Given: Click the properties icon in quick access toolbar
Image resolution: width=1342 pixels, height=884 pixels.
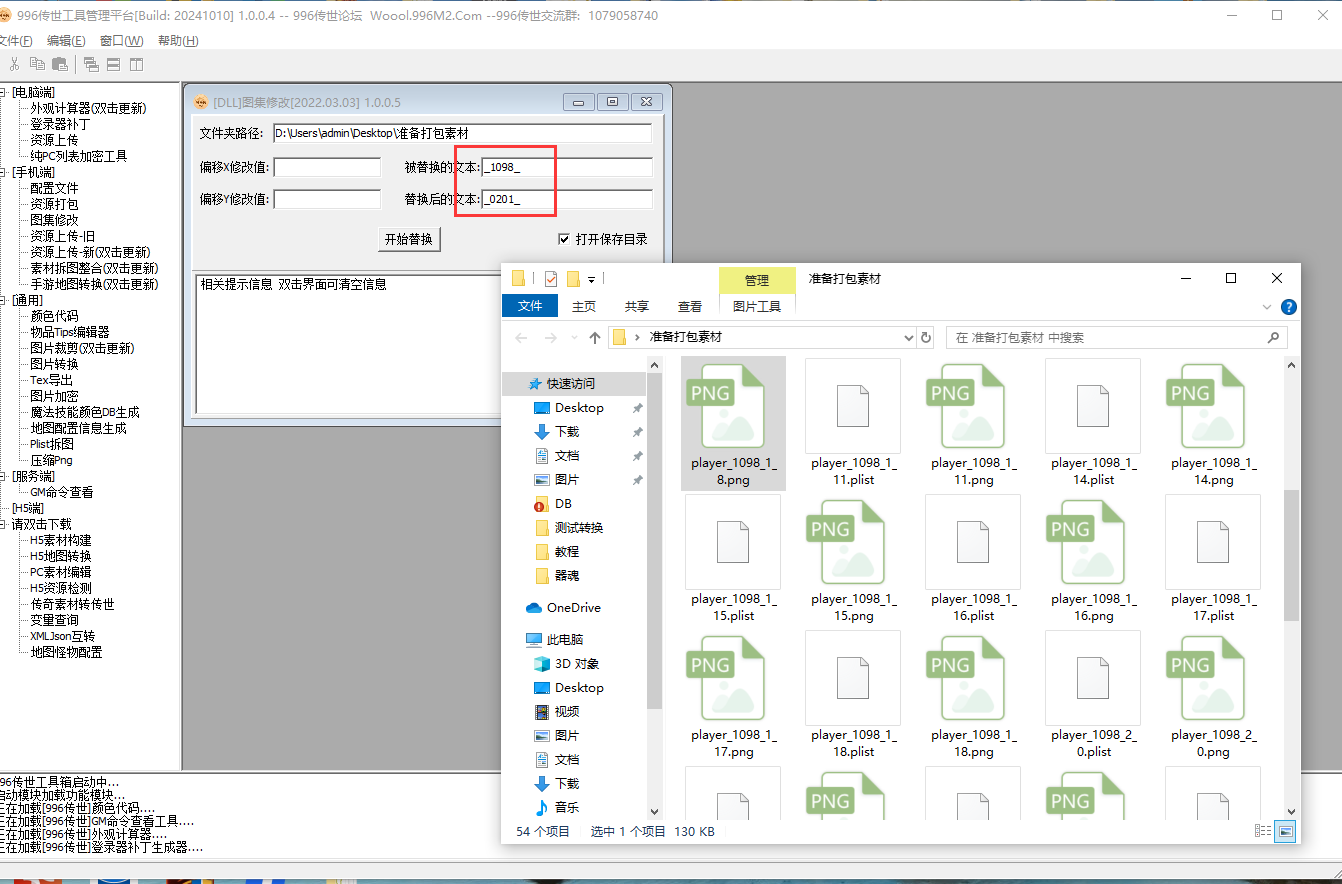Looking at the screenshot, I should tap(550, 279).
